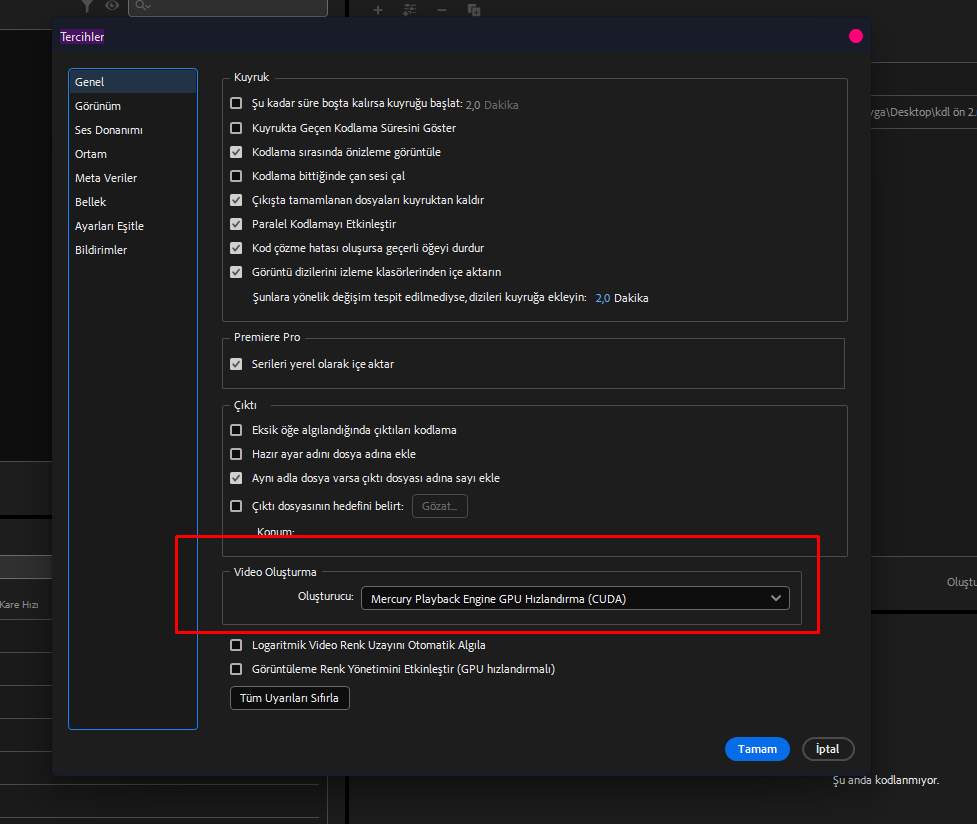Select the Genel category in sidebar
Image resolution: width=977 pixels, height=824 pixels.
(x=133, y=82)
